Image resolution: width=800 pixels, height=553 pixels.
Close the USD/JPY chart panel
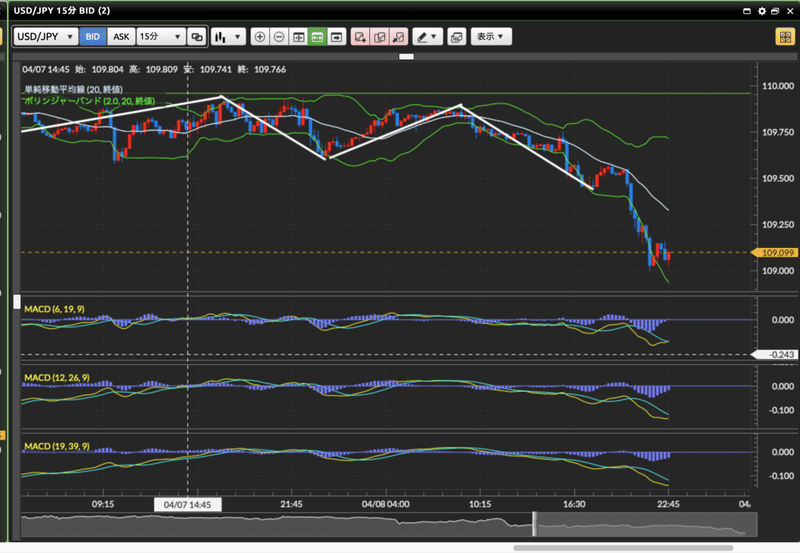click(x=790, y=11)
